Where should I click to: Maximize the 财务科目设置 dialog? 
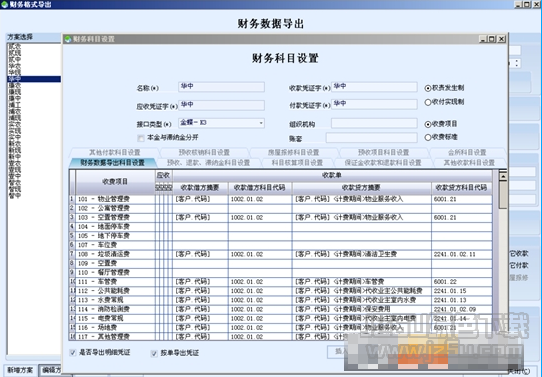[x=492, y=39]
